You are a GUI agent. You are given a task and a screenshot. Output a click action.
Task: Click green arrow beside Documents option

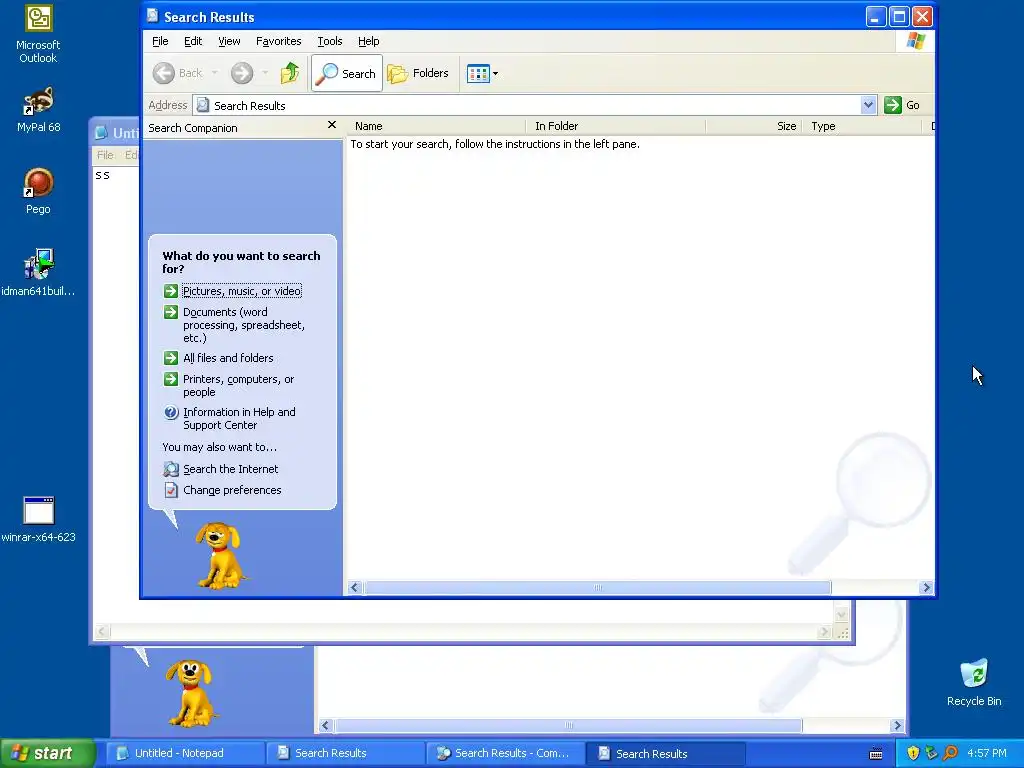(170, 312)
